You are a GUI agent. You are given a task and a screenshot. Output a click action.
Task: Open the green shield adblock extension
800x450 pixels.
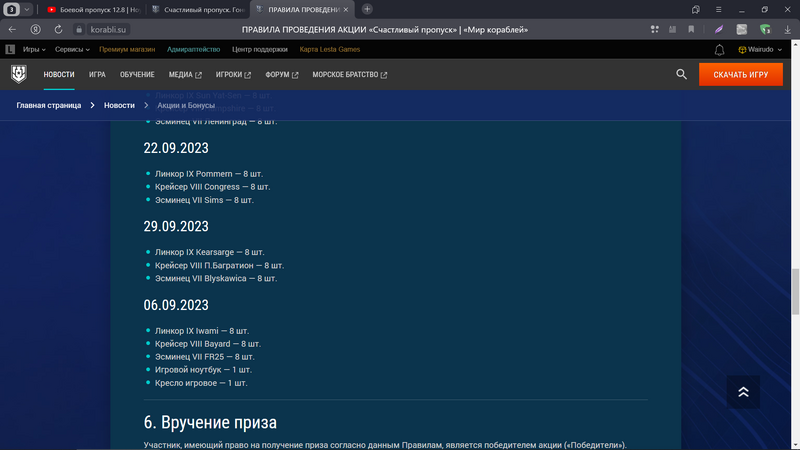(x=765, y=30)
